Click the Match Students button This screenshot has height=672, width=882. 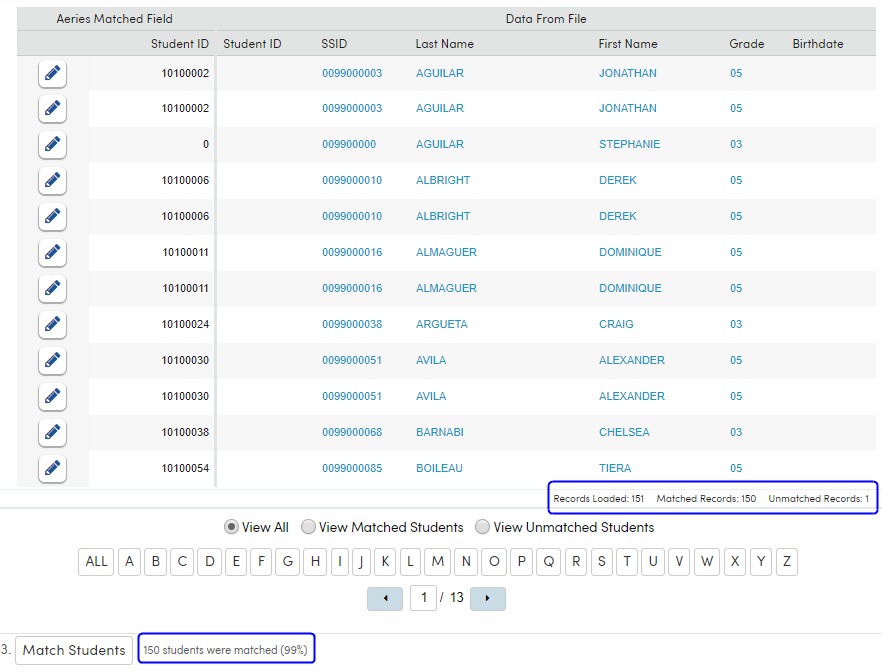click(73, 650)
